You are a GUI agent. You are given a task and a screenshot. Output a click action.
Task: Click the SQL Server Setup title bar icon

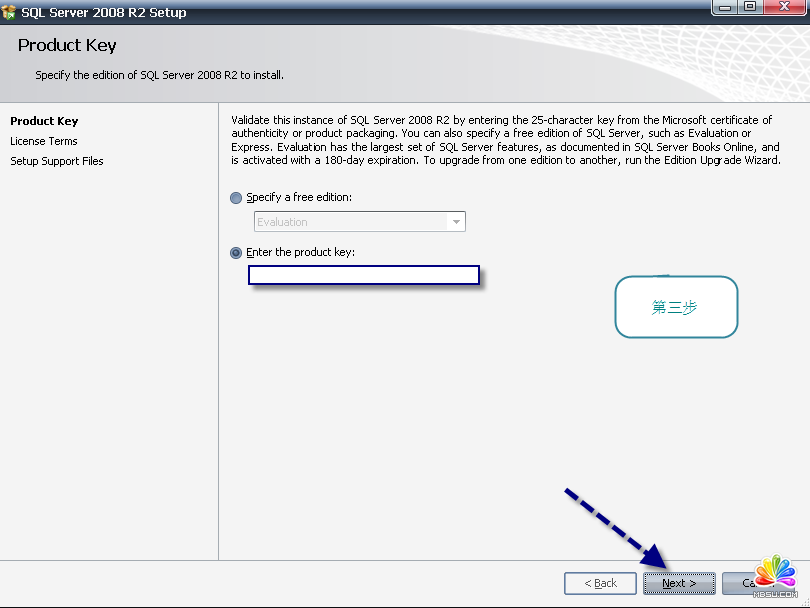click(9, 12)
